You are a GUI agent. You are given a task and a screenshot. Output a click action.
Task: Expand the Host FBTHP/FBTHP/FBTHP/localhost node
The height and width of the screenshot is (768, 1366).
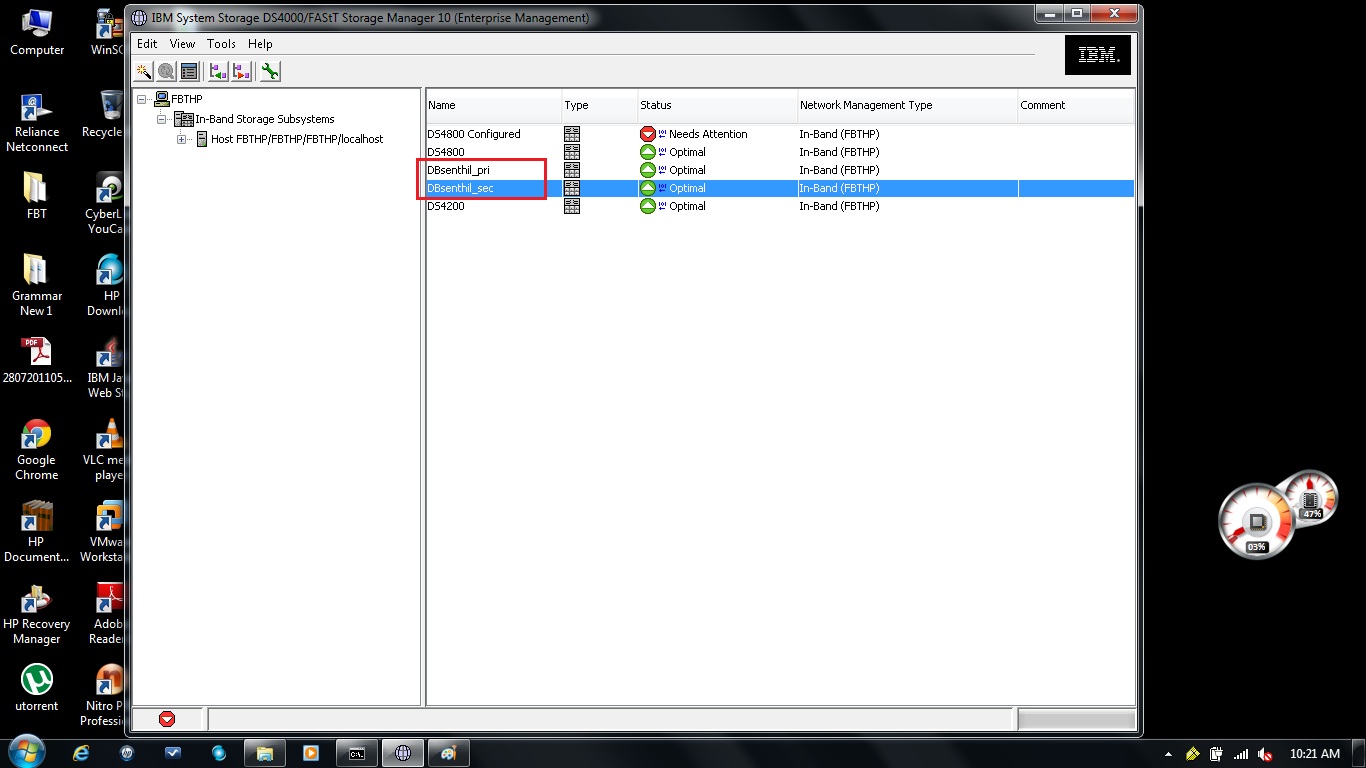(181, 138)
